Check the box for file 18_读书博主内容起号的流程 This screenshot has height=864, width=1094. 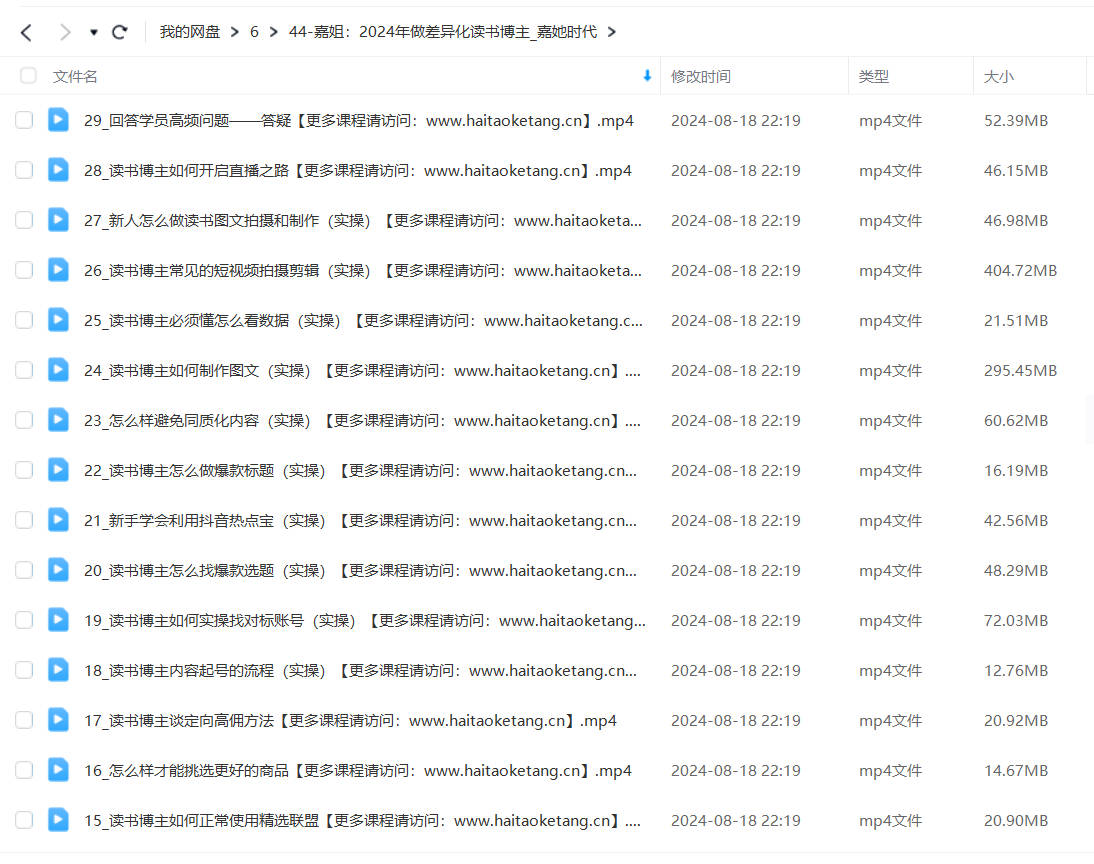tap(24, 670)
